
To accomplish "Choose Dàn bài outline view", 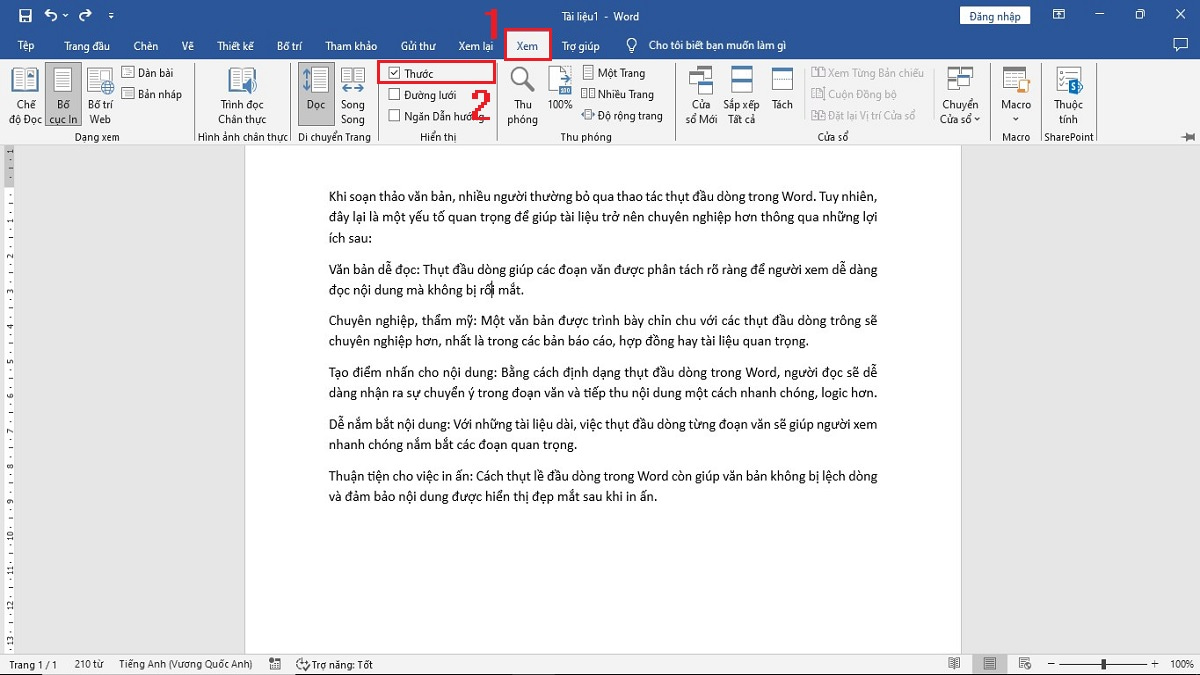I will 148,73.
